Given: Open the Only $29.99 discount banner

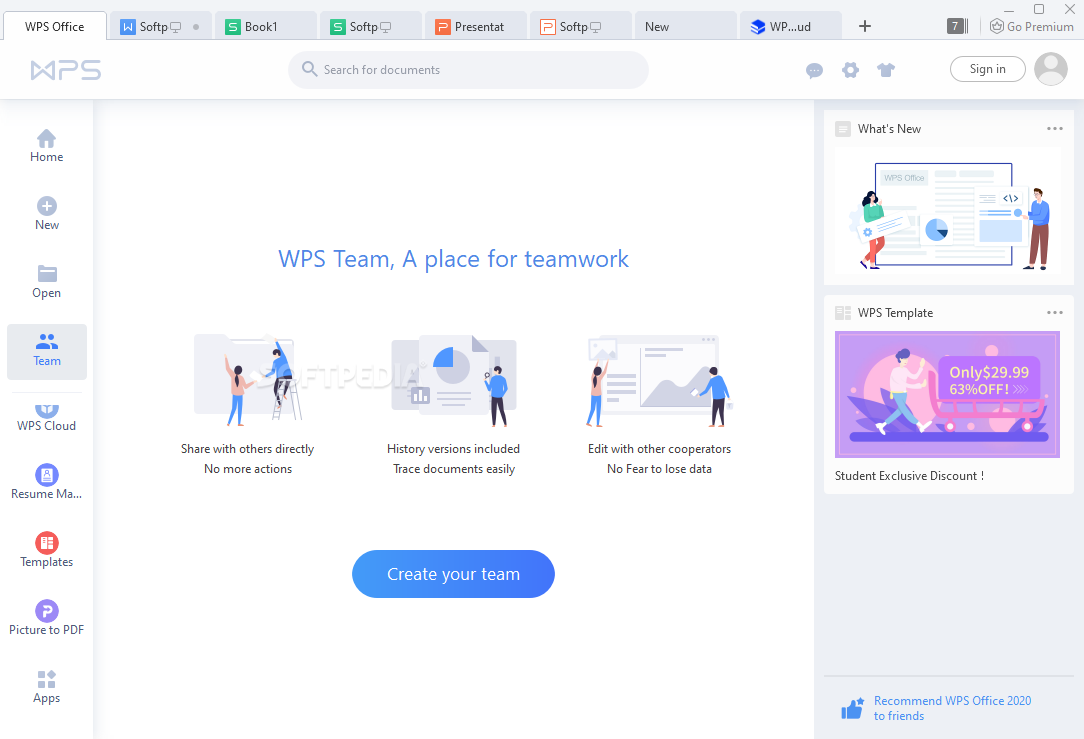Looking at the screenshot, I should click(947, 394).
